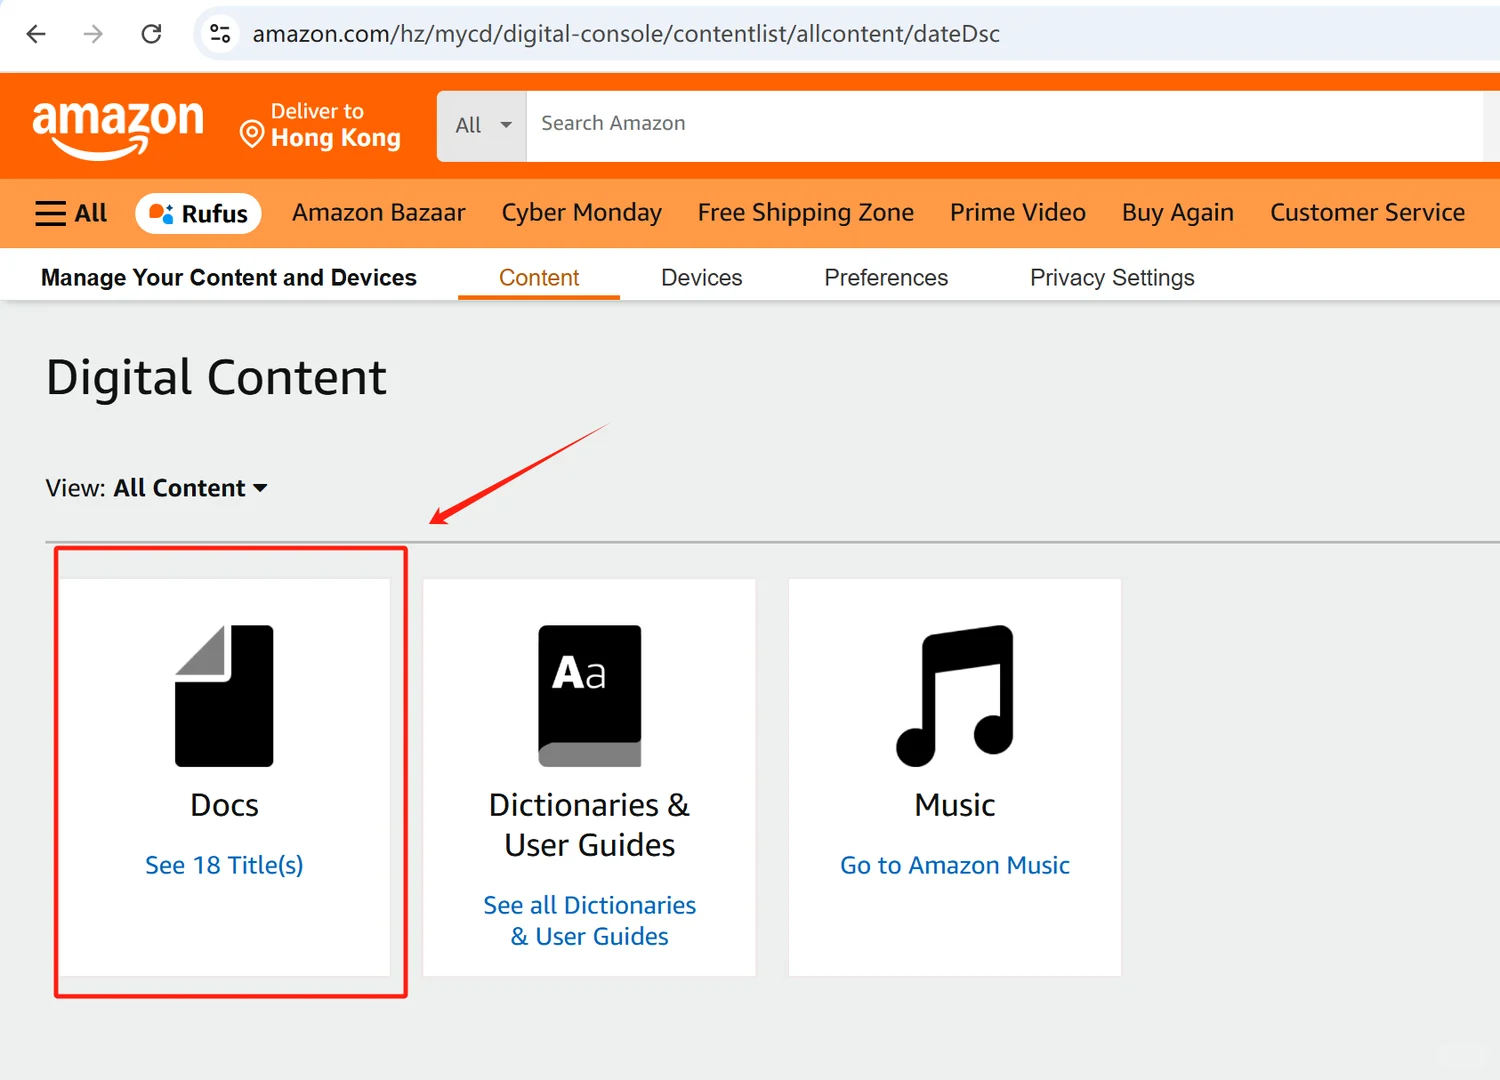Open Customer Service from navigation bar

1367,213
